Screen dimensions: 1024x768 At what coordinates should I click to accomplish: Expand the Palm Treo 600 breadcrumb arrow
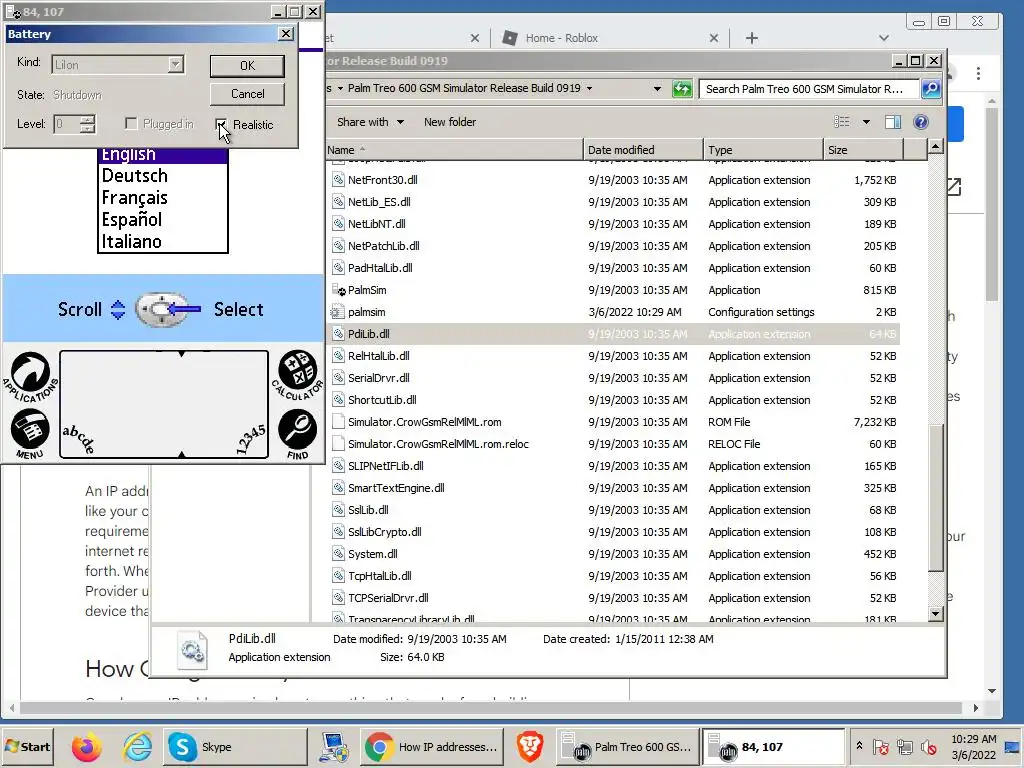[x=589, y=88]
